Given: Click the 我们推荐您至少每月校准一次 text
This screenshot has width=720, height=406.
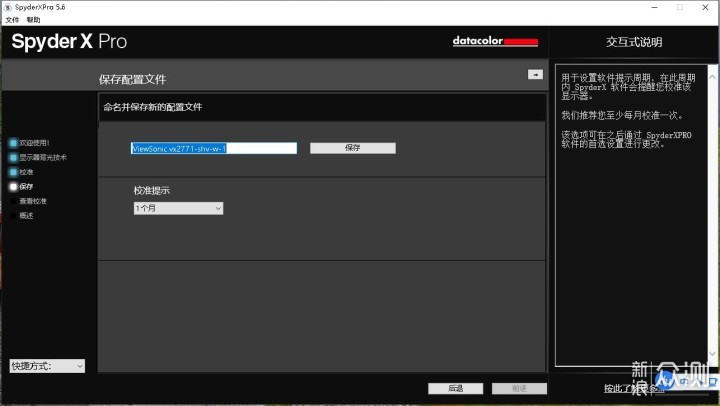Looking at the screenshot, I should pyautogui.click(x=622, y=115).
